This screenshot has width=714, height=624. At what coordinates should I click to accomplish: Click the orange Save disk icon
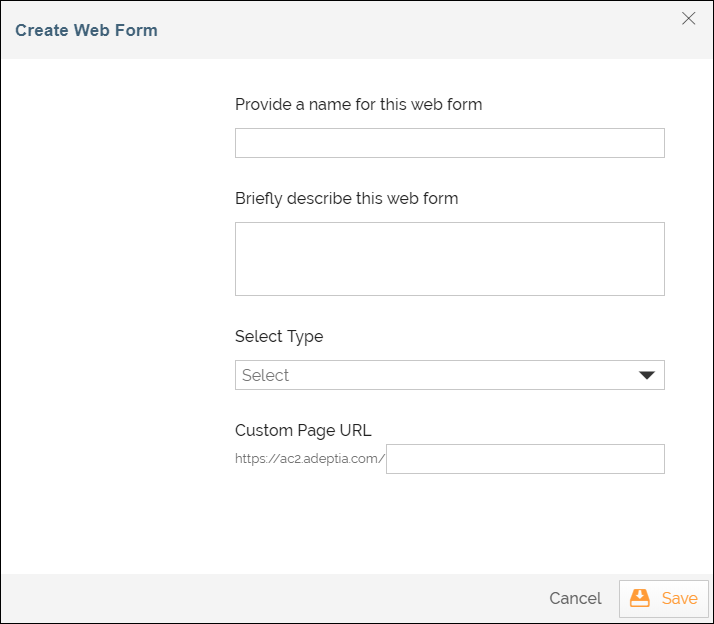pos(640,598)
